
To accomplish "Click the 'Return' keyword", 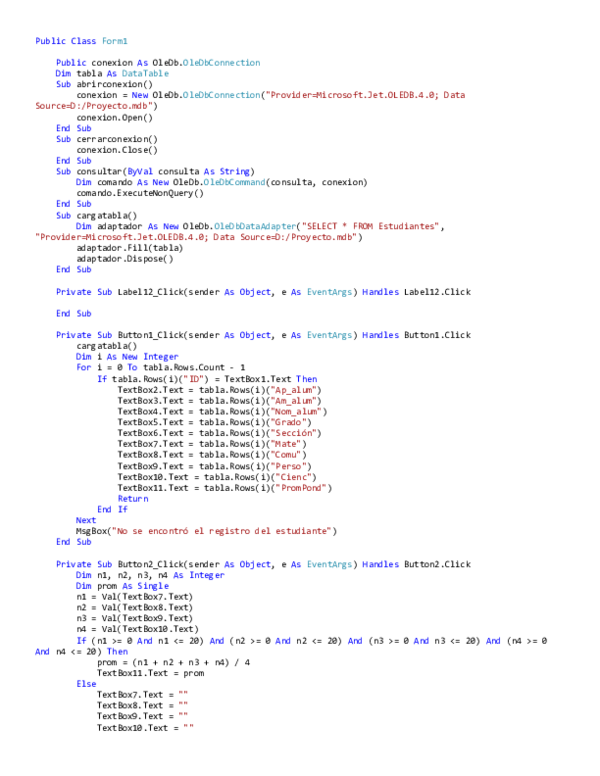I will pyautogui.click(x=133, y=498).
